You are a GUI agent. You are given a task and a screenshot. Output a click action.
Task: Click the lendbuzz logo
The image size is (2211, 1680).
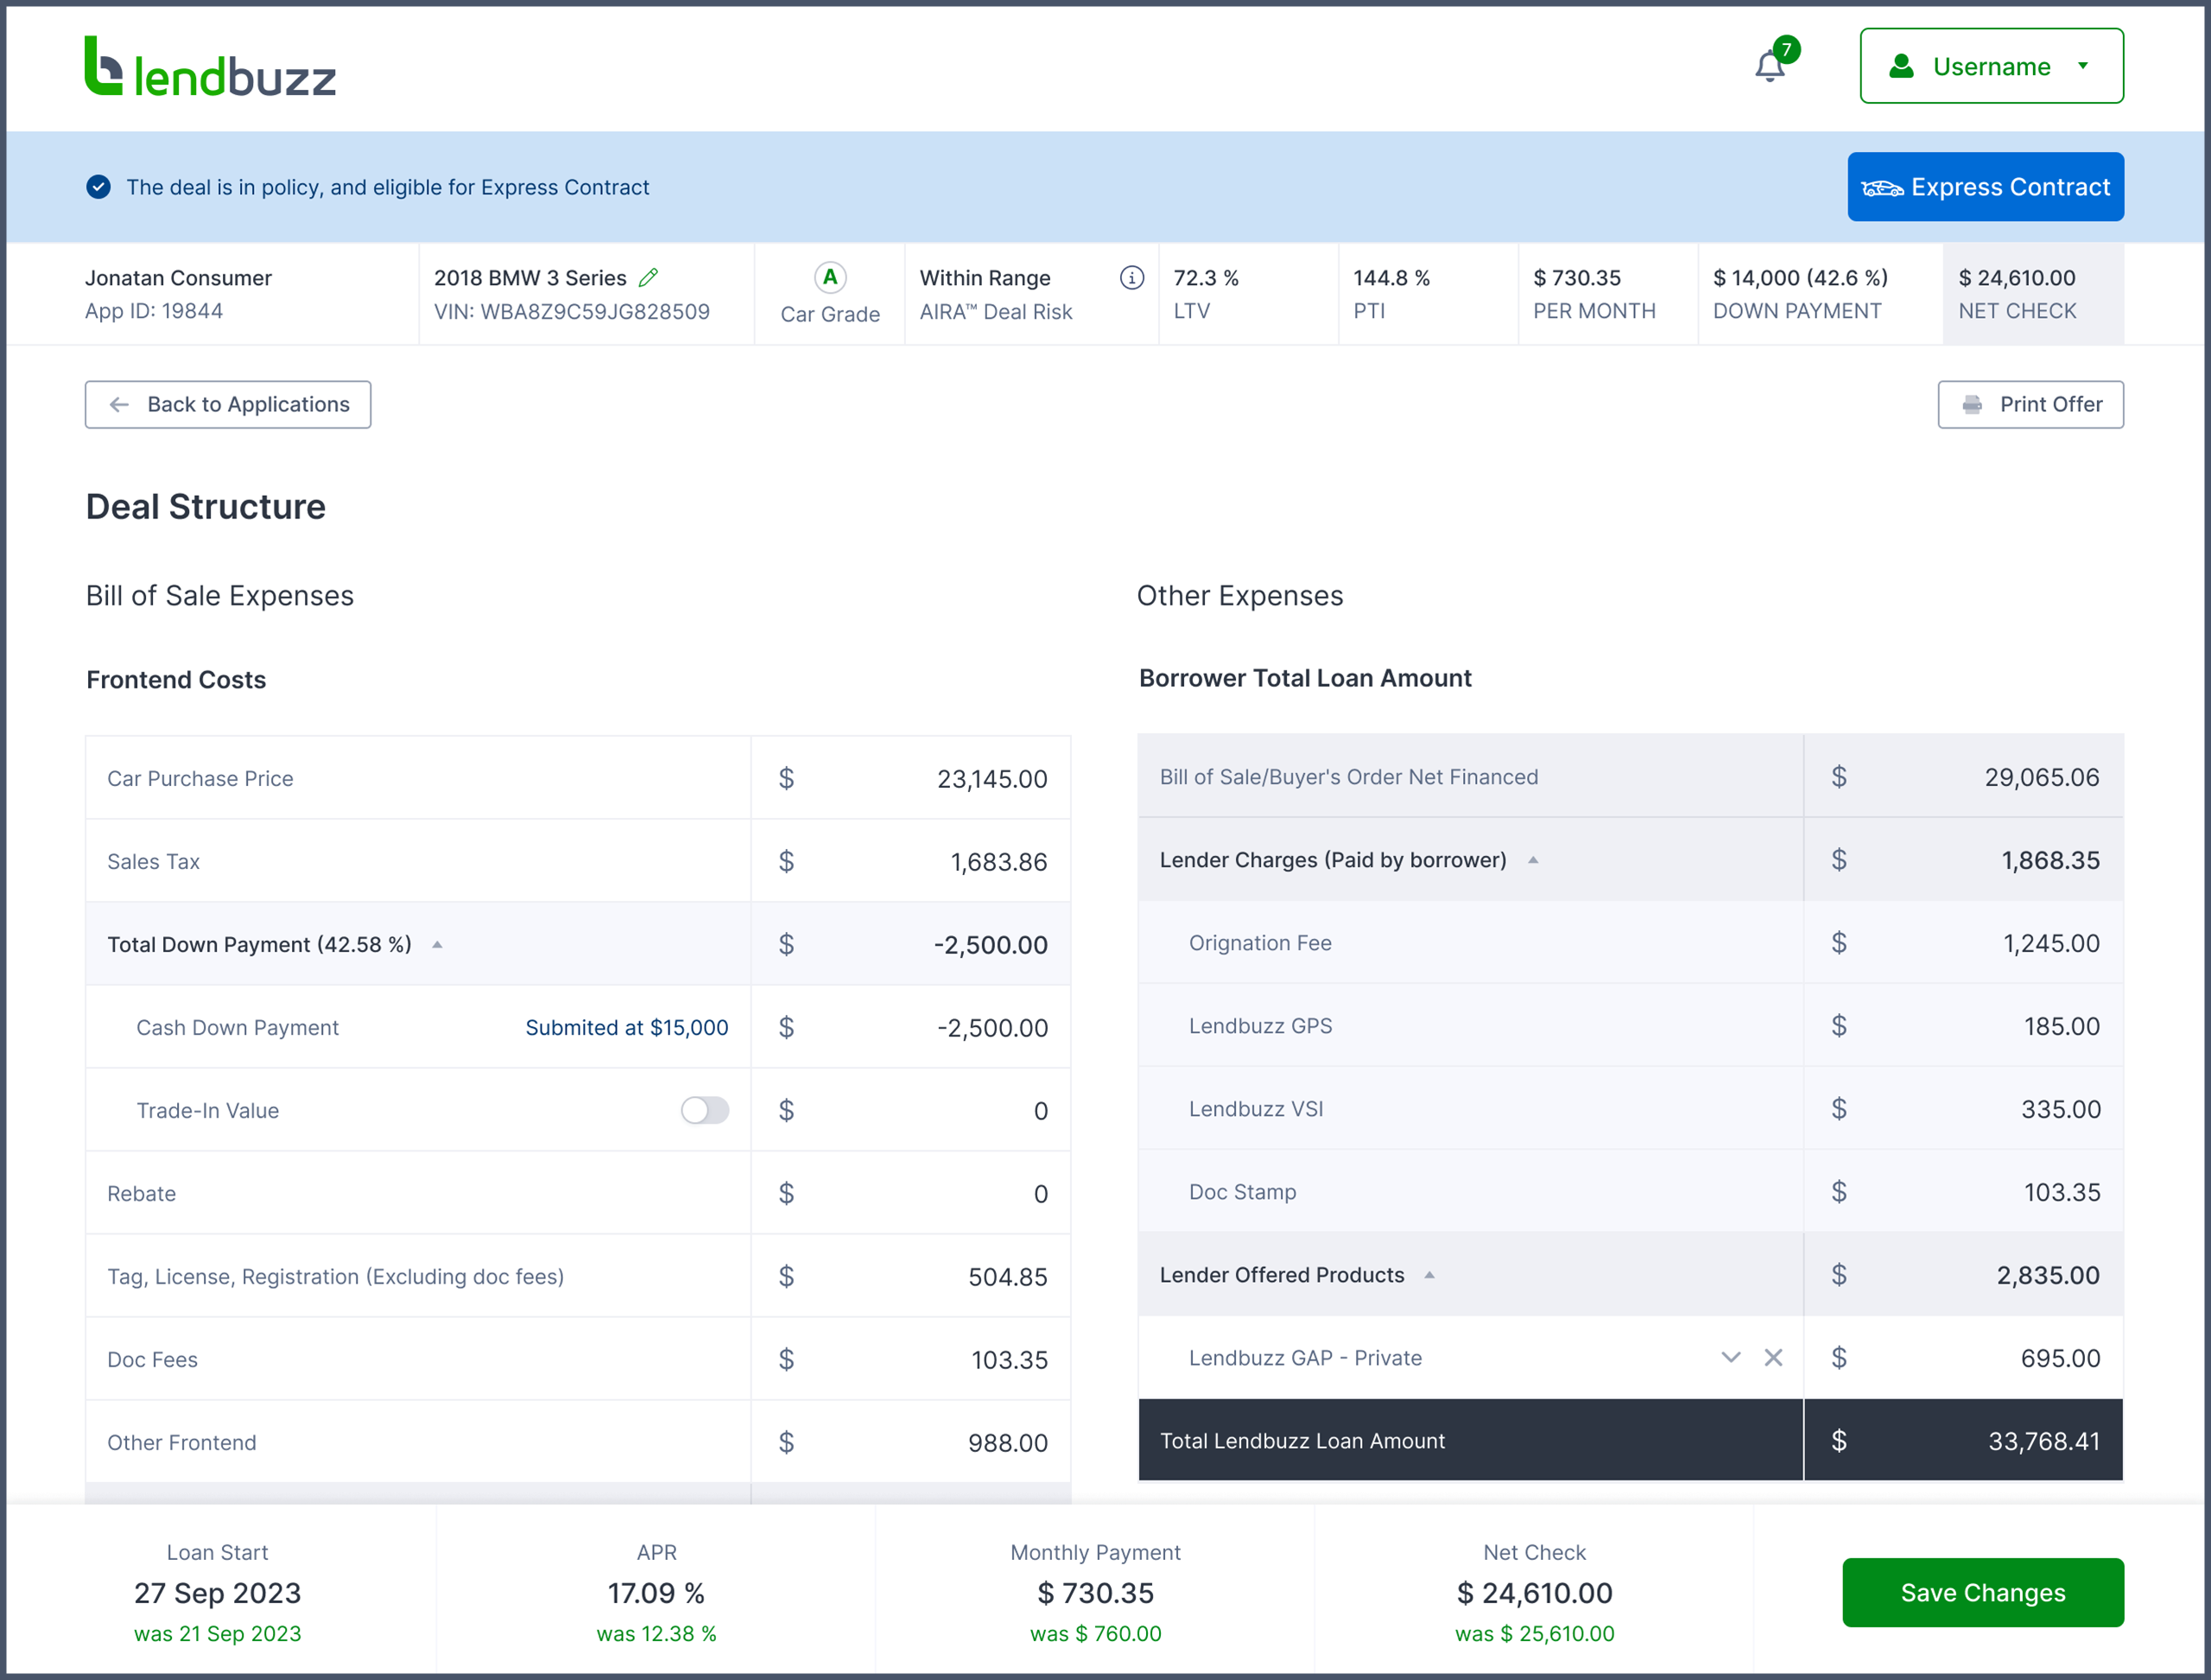click(210, 67)
